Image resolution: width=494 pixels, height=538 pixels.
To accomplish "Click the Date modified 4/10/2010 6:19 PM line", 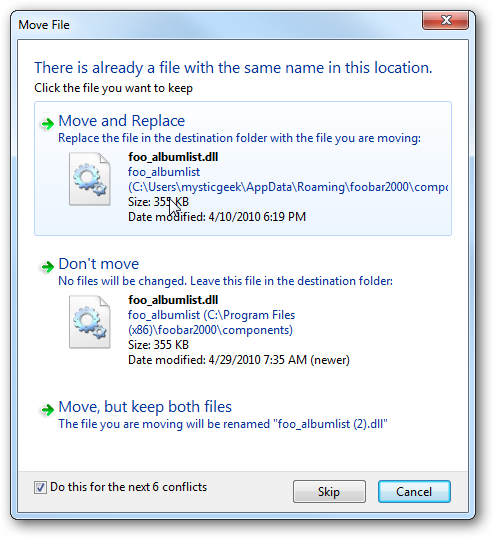I will tap(217, 217).
